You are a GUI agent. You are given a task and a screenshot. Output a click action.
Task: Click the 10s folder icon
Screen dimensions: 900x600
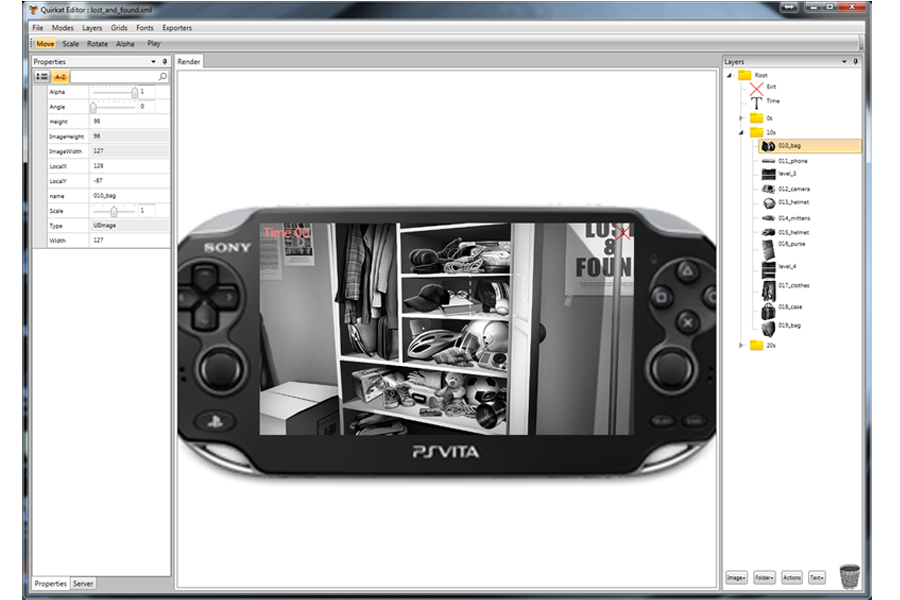point(757,132)
